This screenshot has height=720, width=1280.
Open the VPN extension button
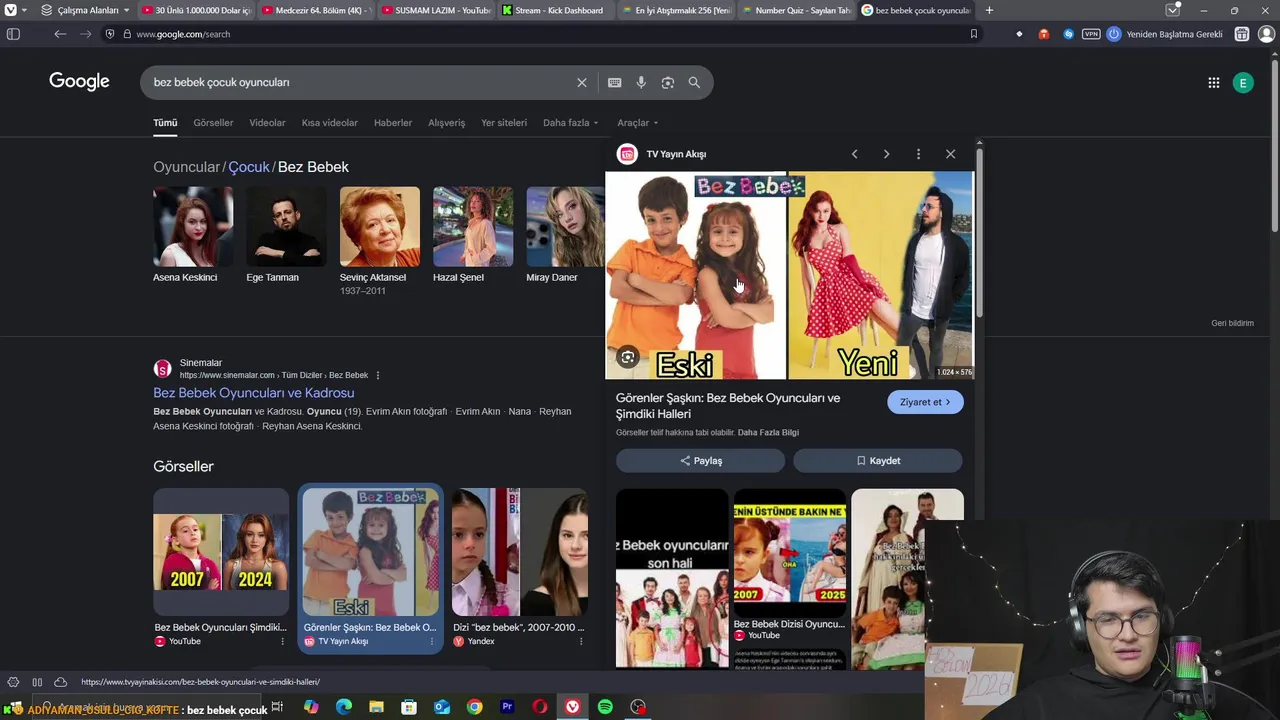coord(1091,34)
